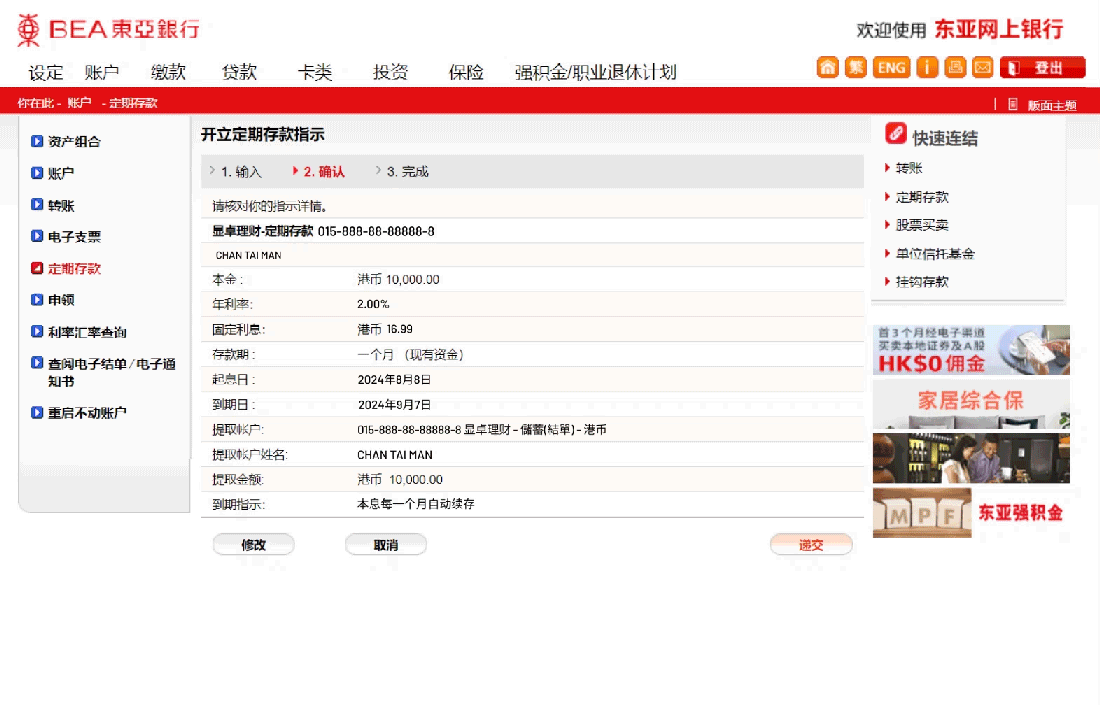Click the 2.00% interest rate value
The width and height of the screenshot is (1100, 705).
373,304
